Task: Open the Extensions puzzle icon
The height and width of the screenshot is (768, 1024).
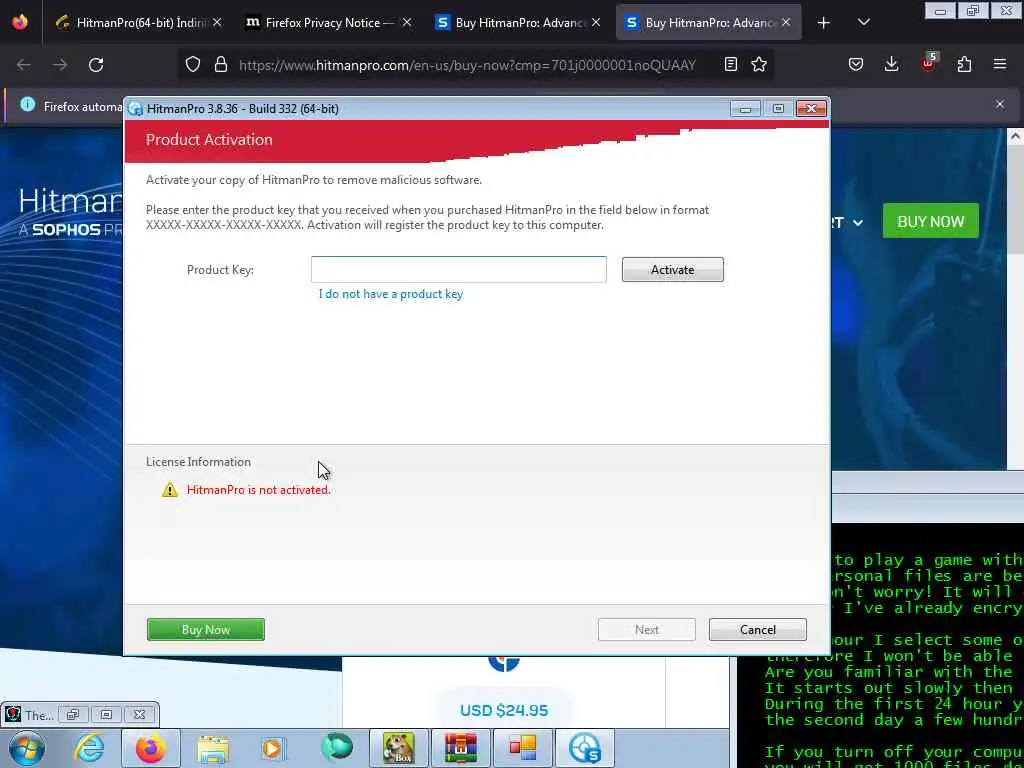Action: [964, 64]
